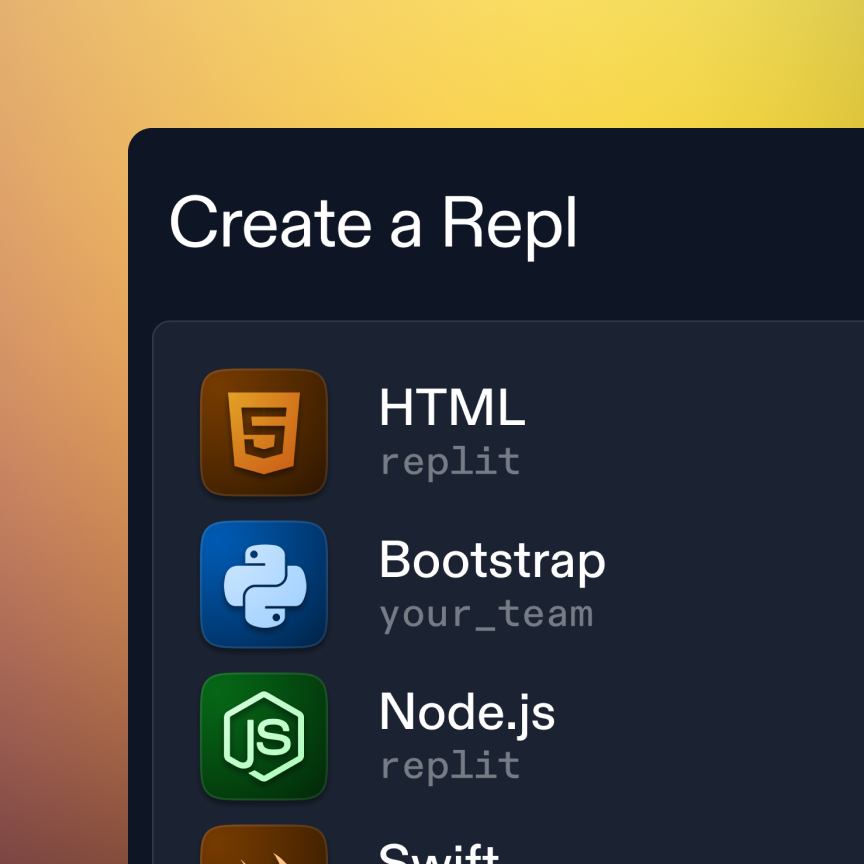Click the "Create a Repl" heading
The image size is (864, 864).
pyautogui.click(x=373, y=222)
